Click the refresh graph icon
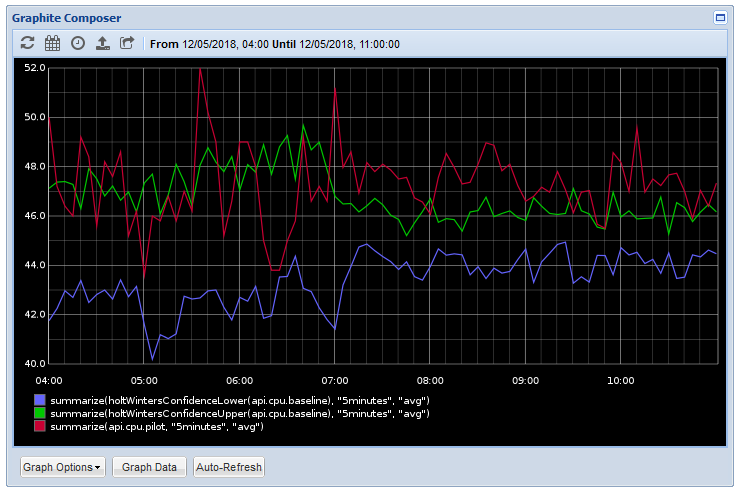Screen dimensions: 738x488 point(27,43)
